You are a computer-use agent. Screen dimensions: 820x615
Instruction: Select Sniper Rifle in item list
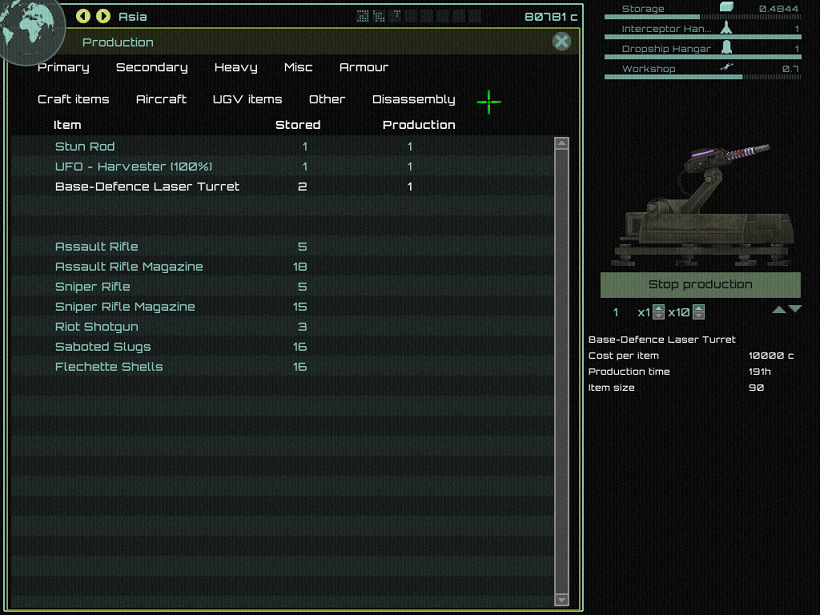[282, 287]
